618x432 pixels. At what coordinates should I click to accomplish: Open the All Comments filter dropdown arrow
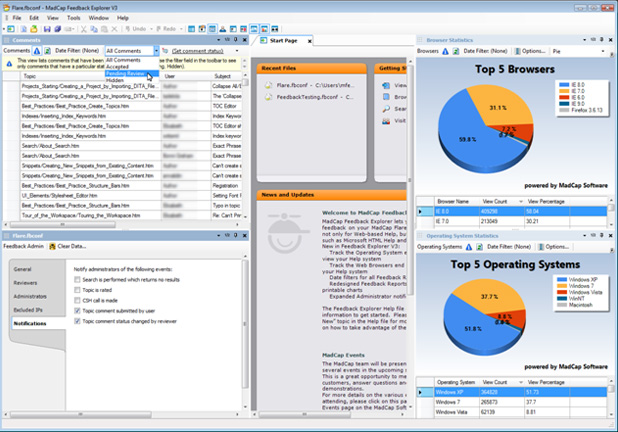coord(156,51)
